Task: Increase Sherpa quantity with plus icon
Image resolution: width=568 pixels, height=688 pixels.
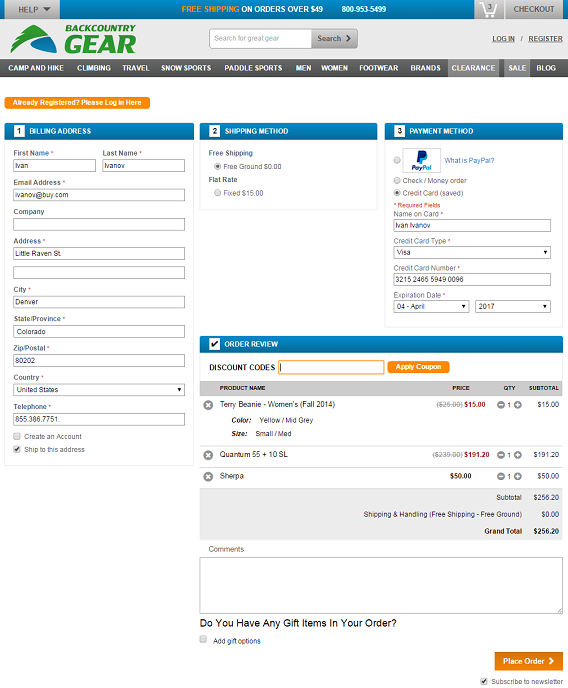Action: [x=518, y=476]
